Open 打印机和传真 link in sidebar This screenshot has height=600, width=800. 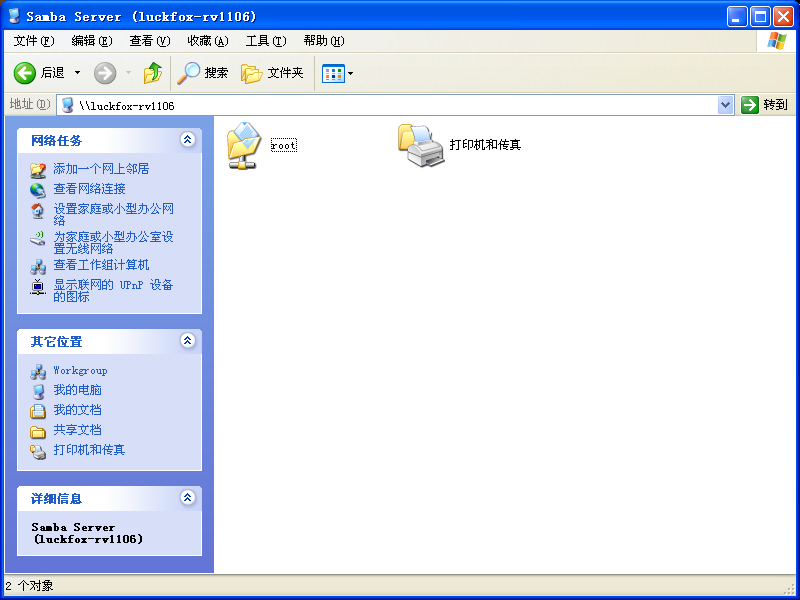[x=89, y=449]
